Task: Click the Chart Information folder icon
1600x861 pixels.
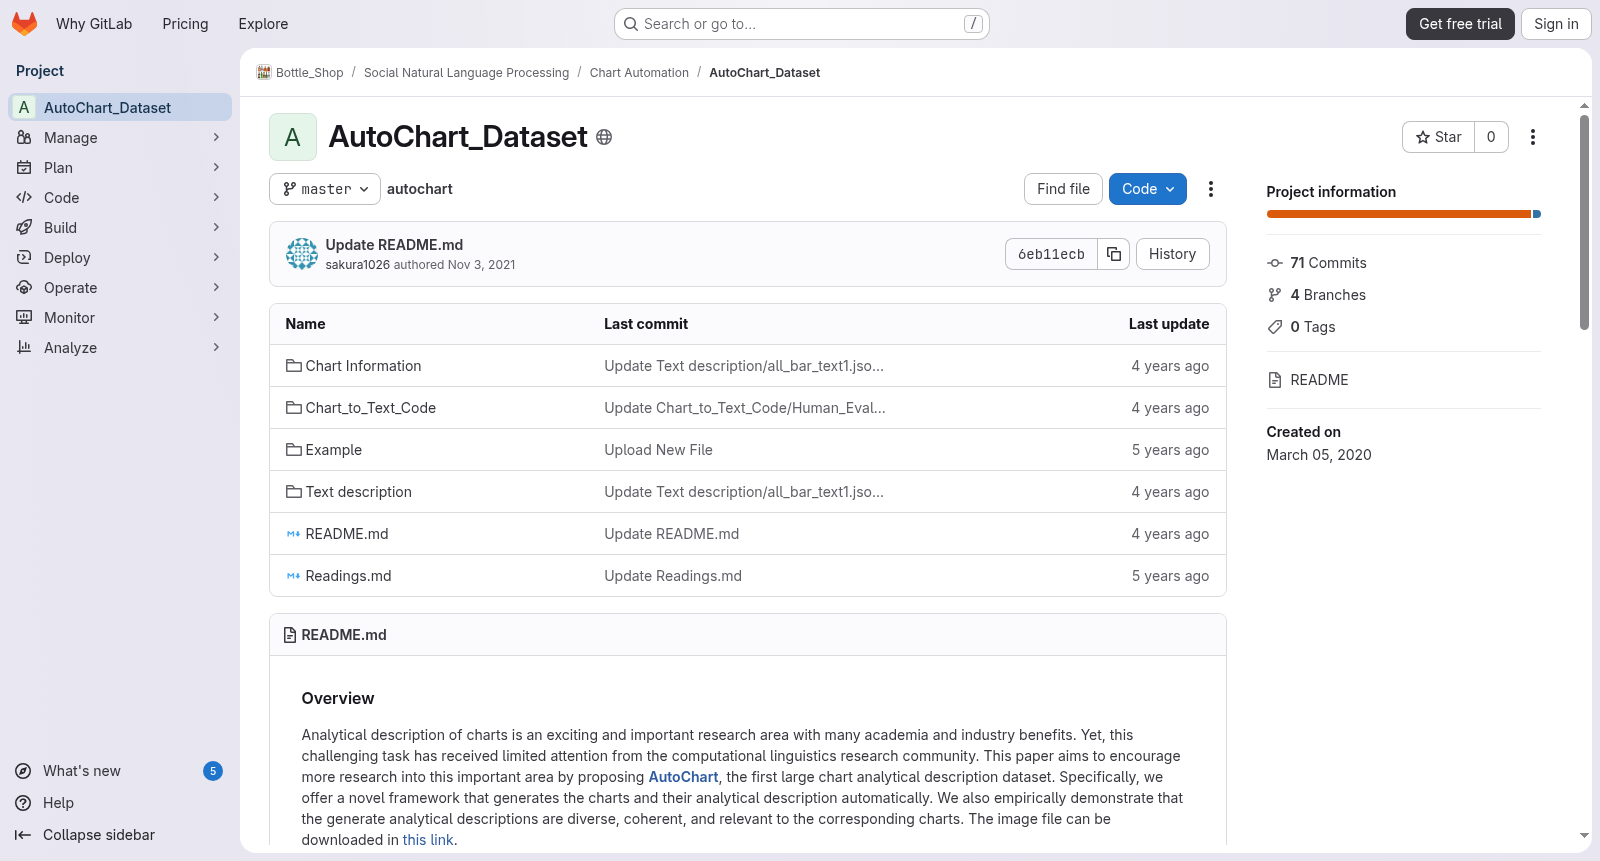Action: [x=294, y=366]
